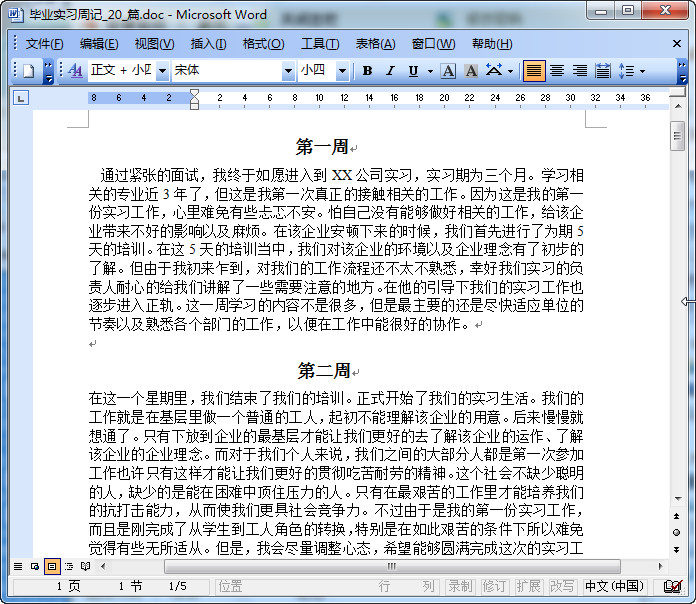Click the New Blank Document icon

[29, 71]
